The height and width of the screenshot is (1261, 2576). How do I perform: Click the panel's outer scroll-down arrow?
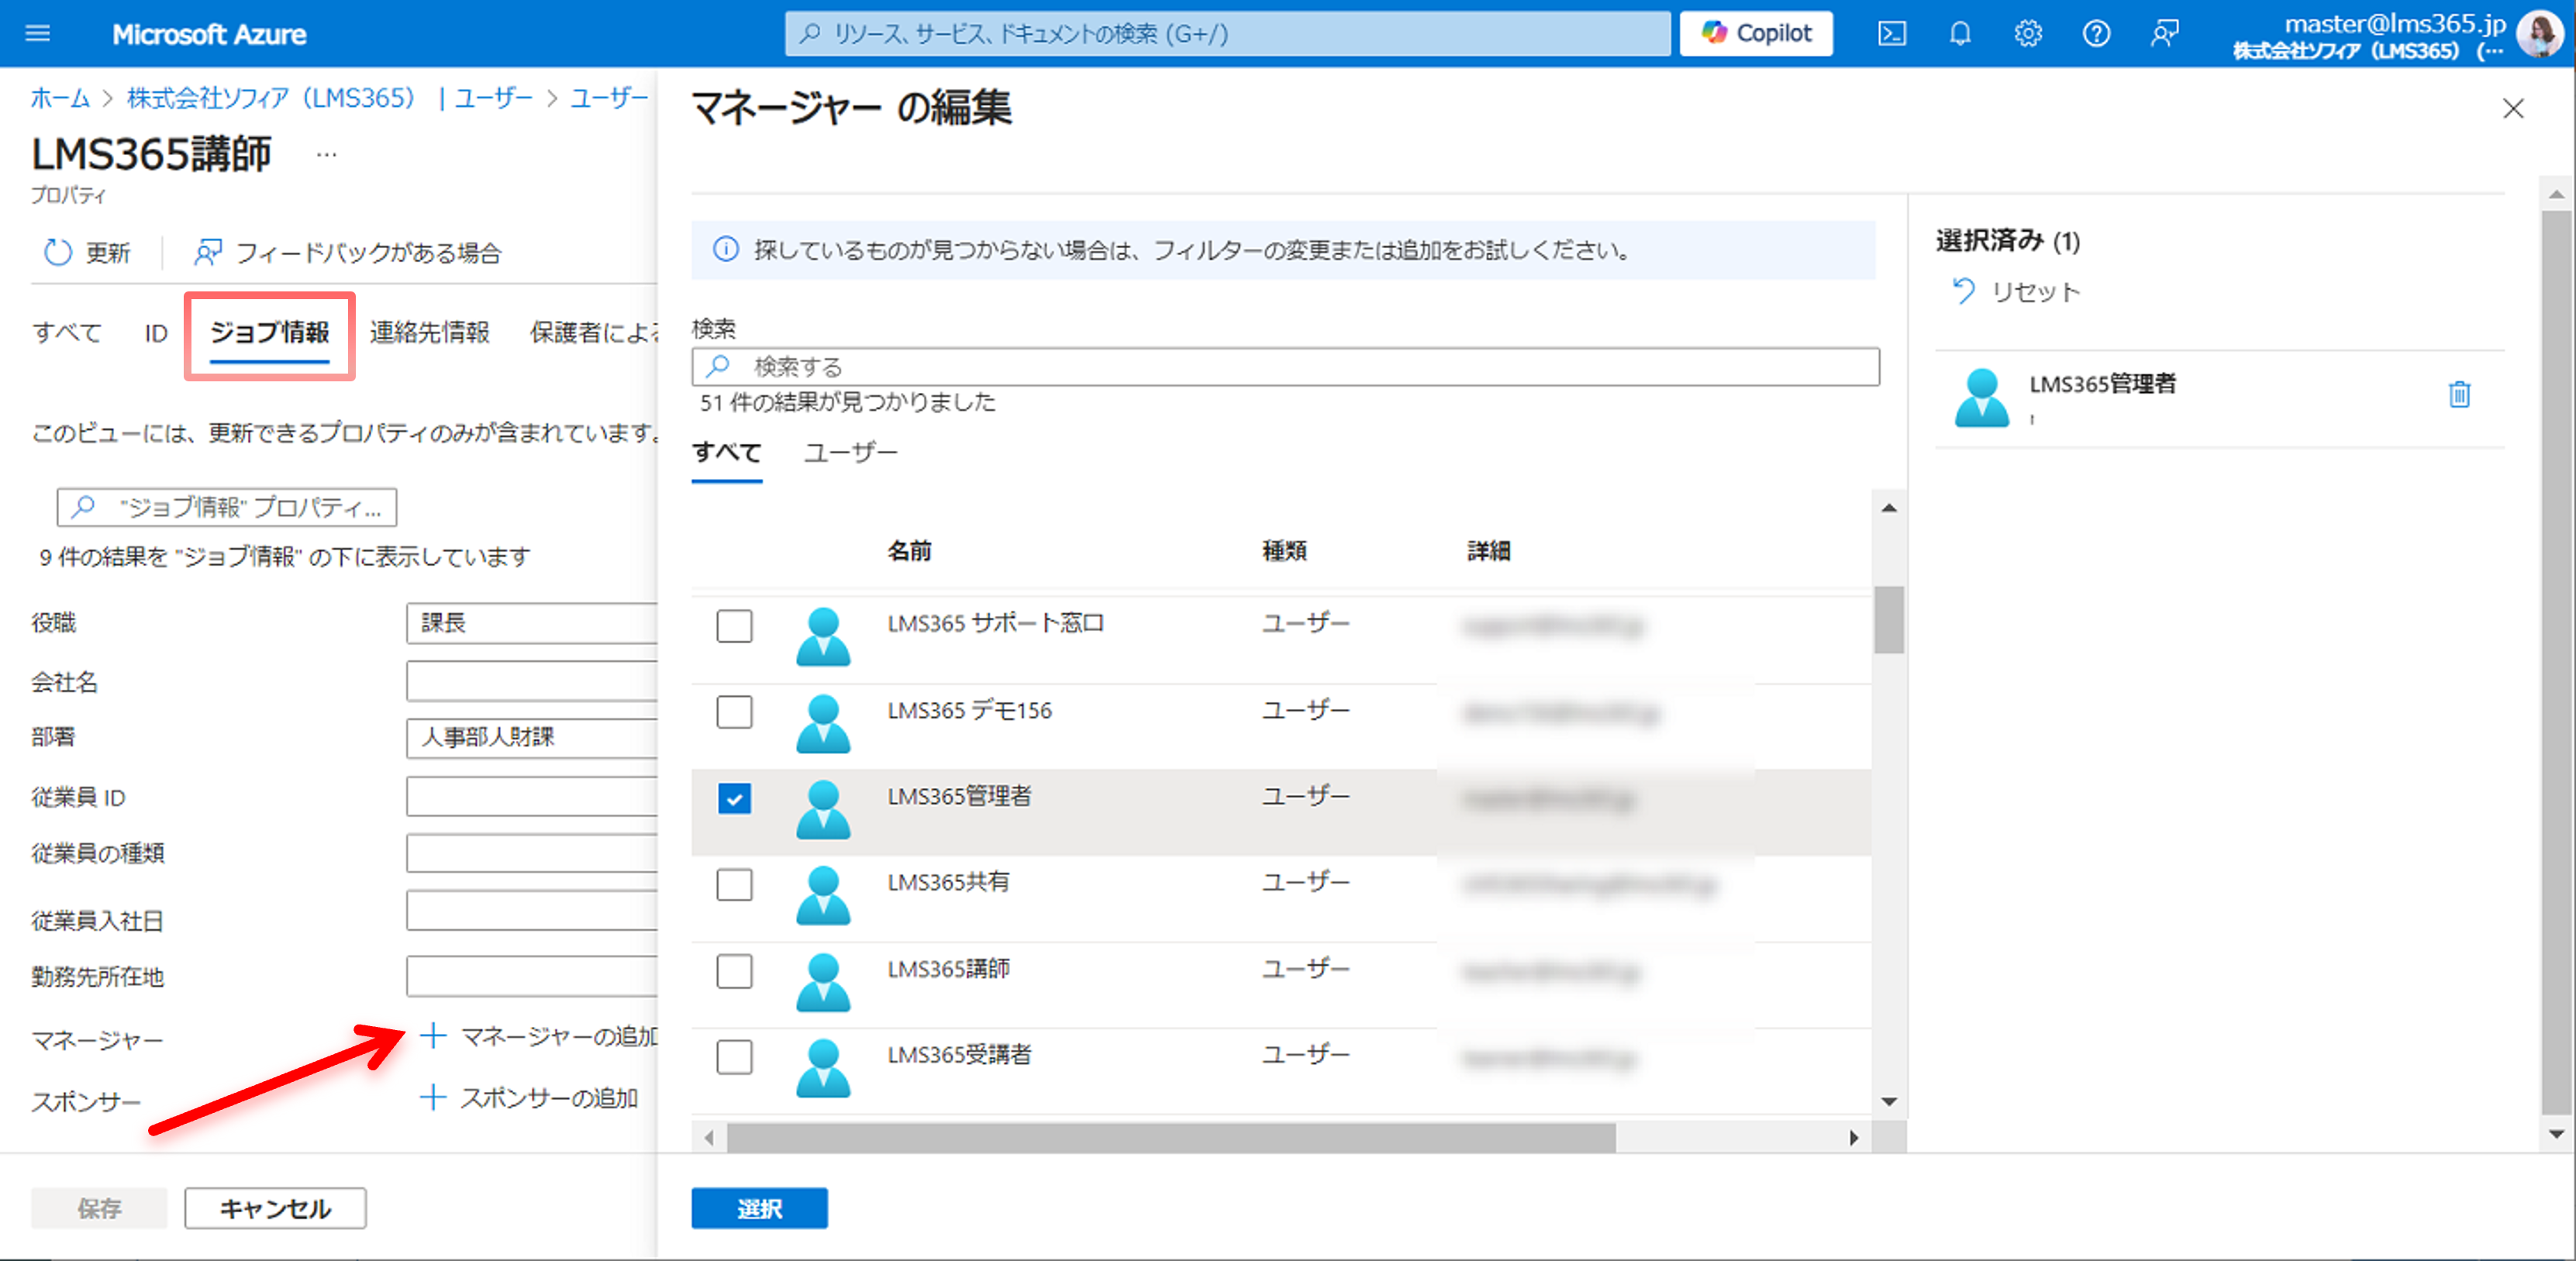tap(2556, 1134)
